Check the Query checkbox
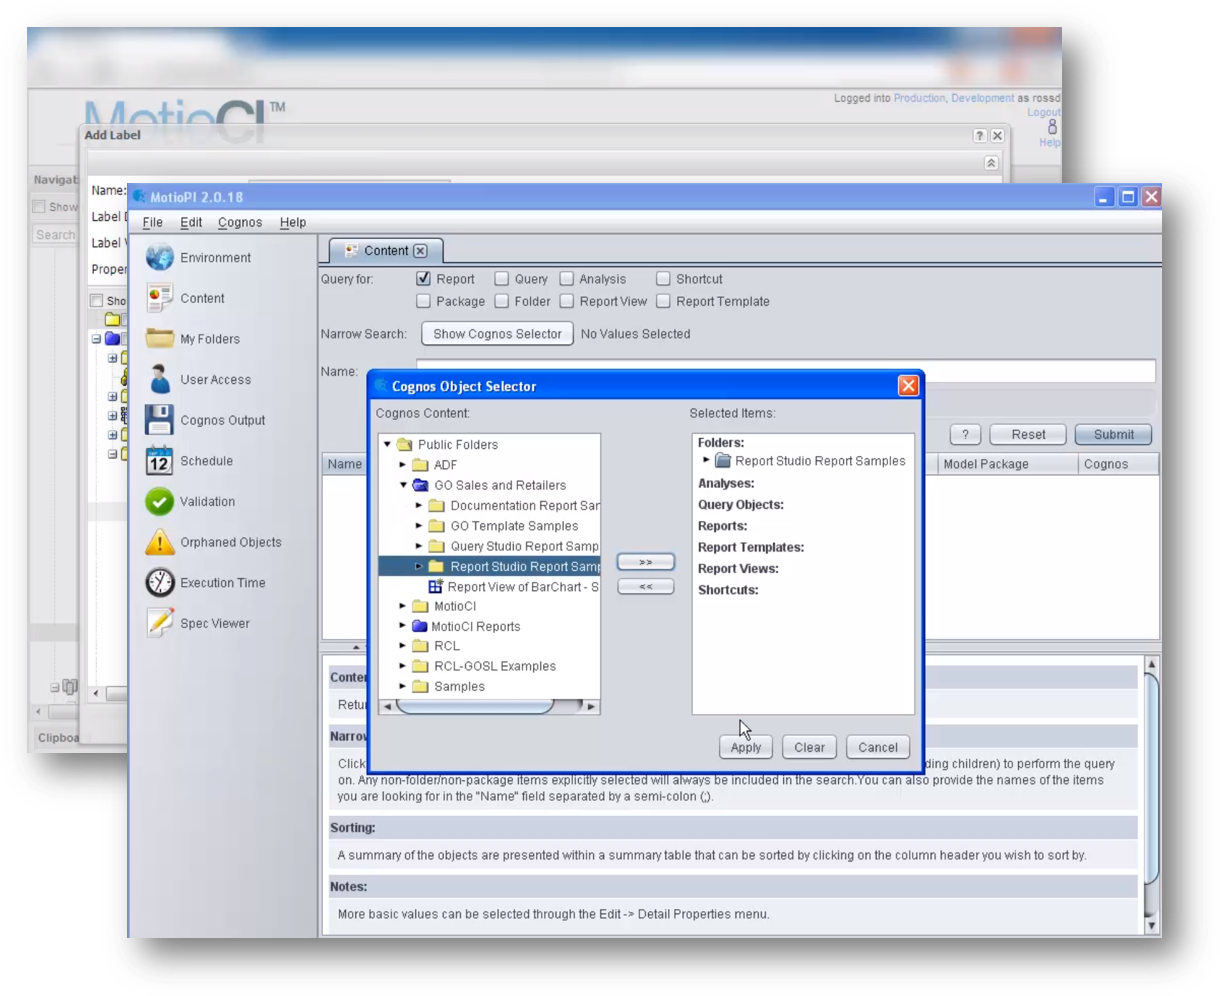 (x=501, y=279)
